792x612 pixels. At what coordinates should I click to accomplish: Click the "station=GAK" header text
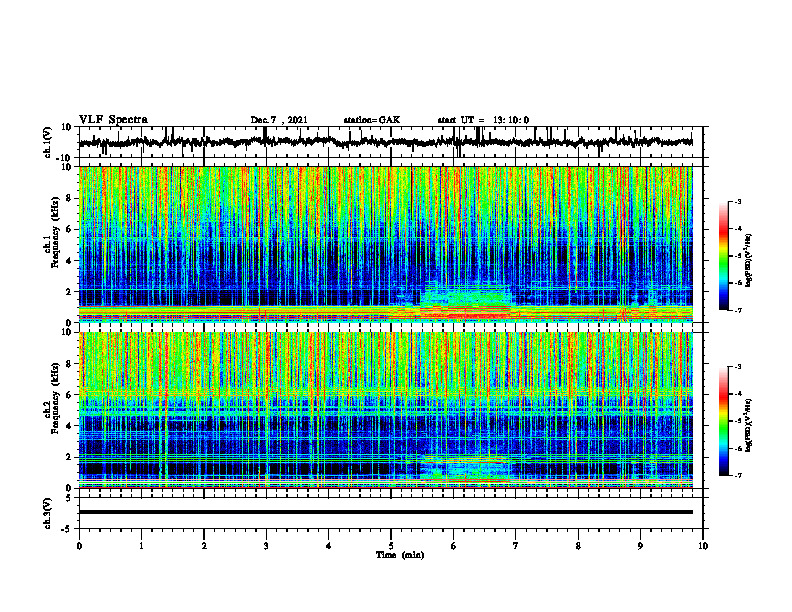(x=372, y=120)
